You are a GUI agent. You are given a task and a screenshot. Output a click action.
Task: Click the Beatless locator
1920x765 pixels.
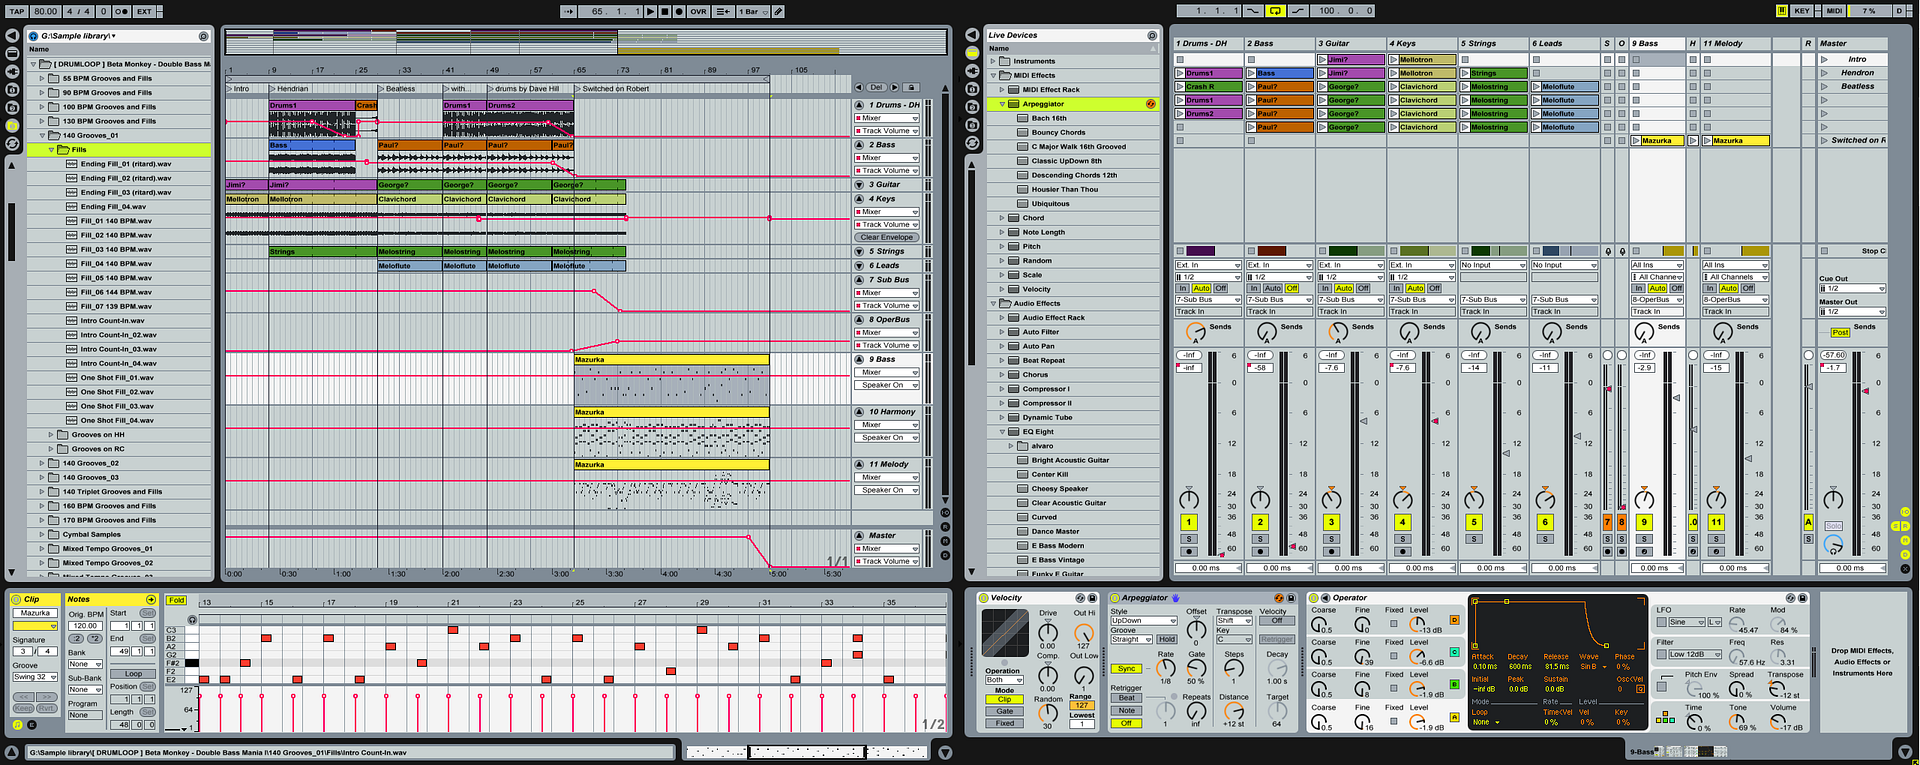pos(400,88)
